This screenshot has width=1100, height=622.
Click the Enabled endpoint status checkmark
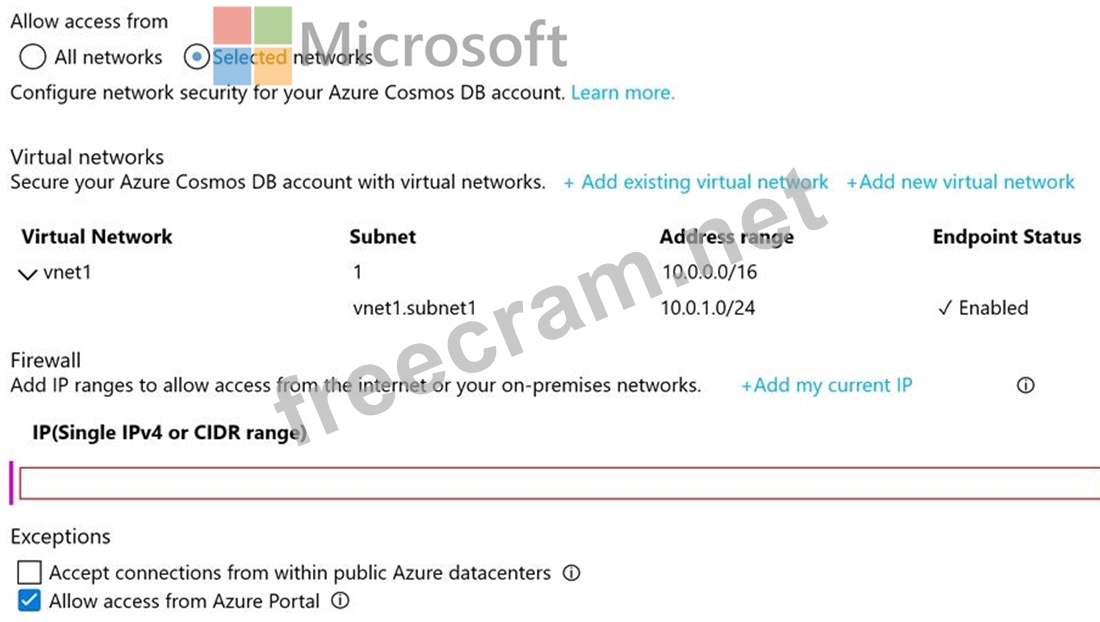[944, 308]
